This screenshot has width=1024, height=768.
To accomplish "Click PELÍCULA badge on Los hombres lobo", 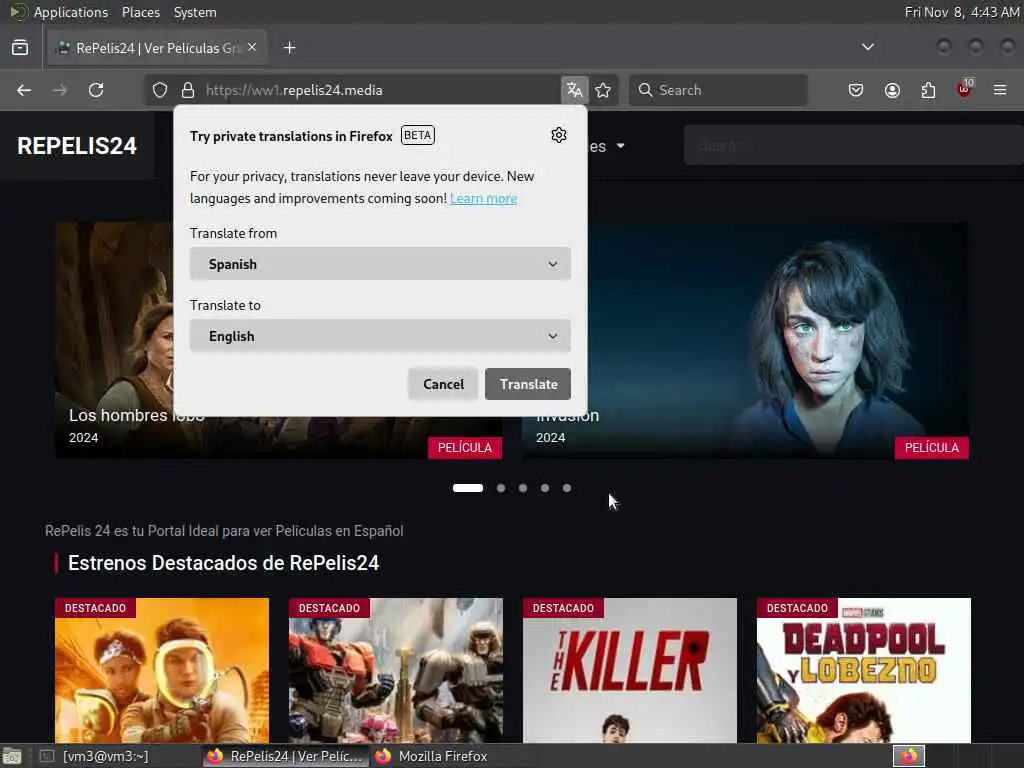I will (465, 448).
